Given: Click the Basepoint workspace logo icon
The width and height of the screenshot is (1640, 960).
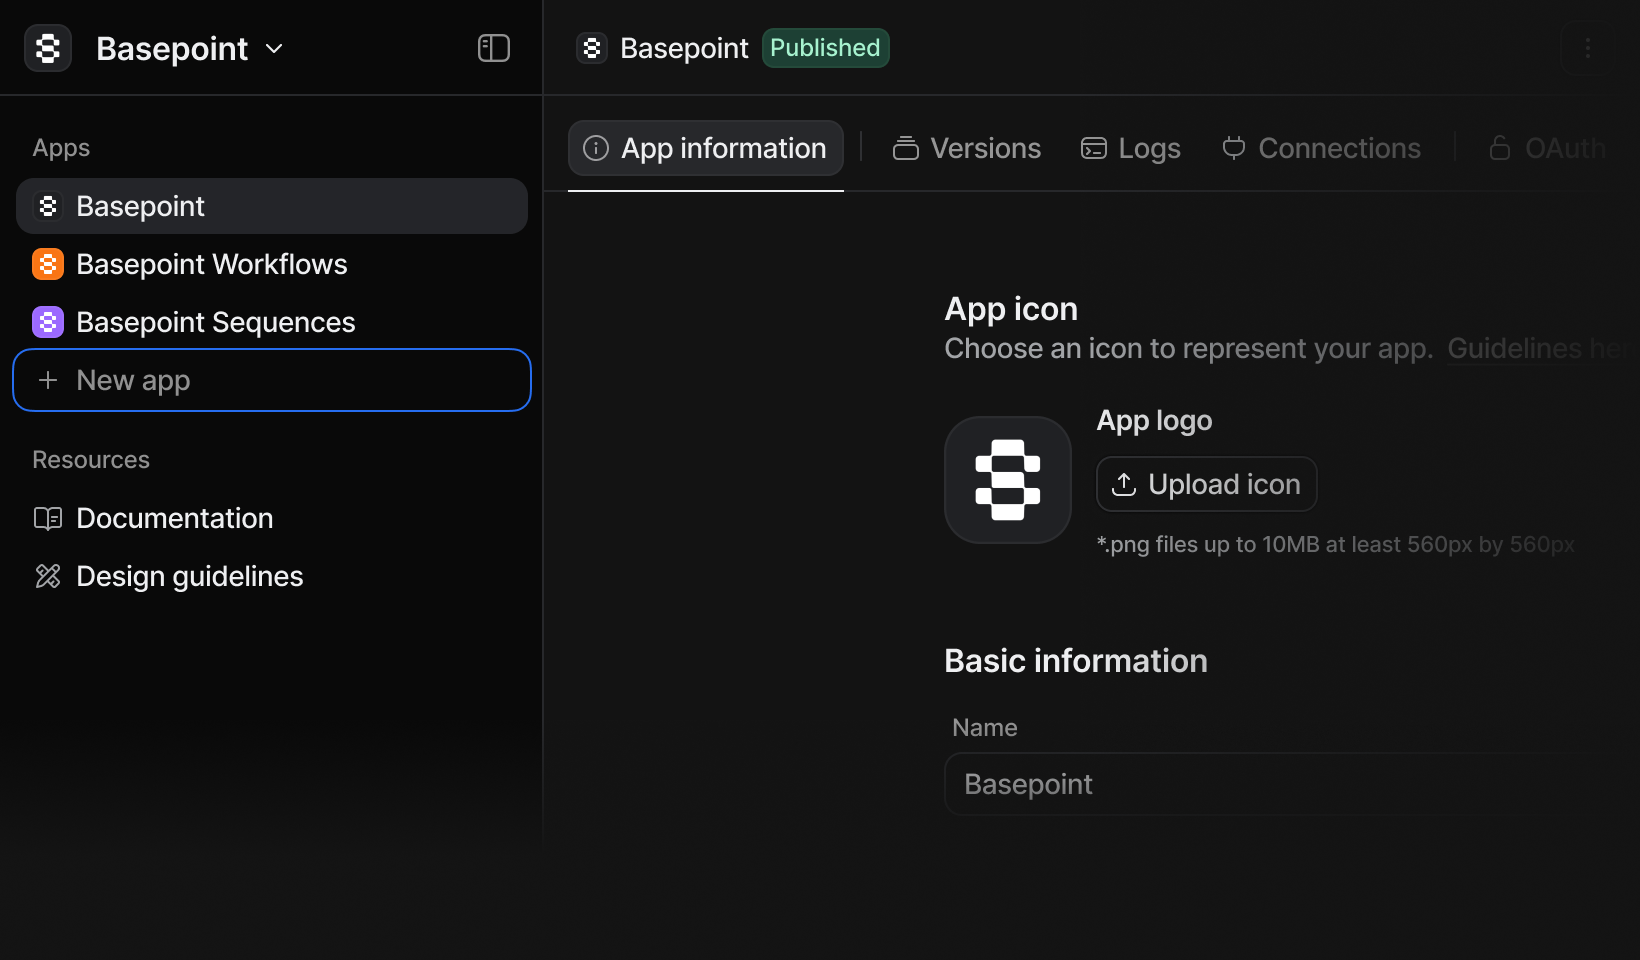Looking at the screenshot, I should click(48, 48).
